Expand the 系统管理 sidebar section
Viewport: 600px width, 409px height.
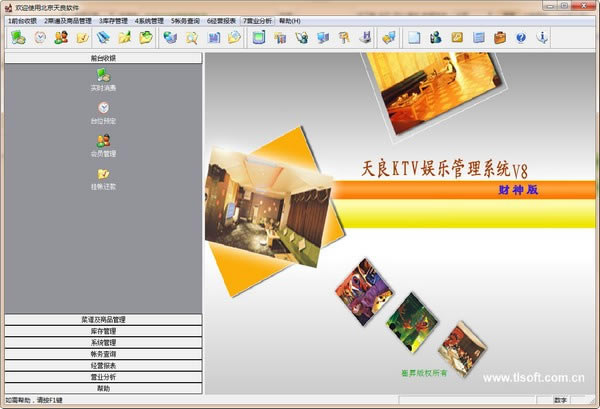click(103, 343)
